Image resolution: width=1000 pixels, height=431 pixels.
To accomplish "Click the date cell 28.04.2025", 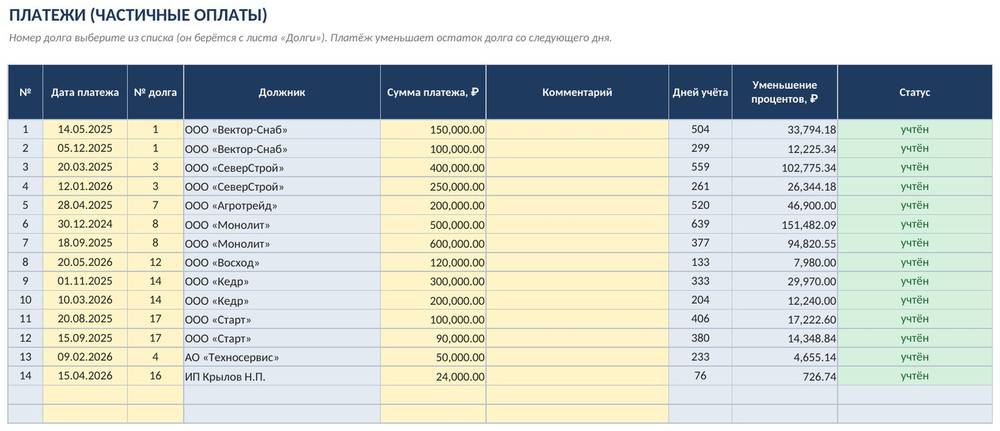I will (85, 205).
